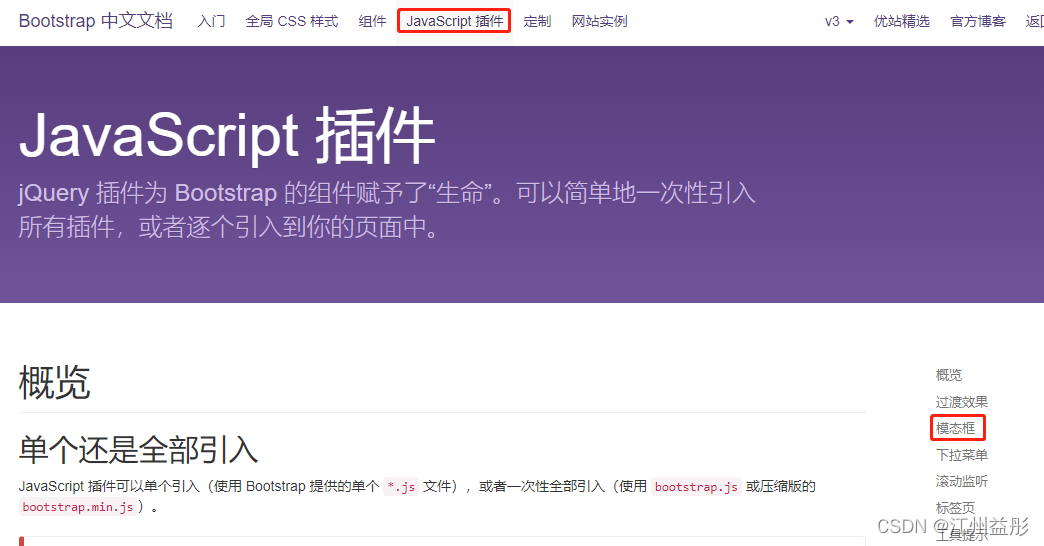Click the *.js code snippet
1044x546 pixels.
tap(401, 487)
